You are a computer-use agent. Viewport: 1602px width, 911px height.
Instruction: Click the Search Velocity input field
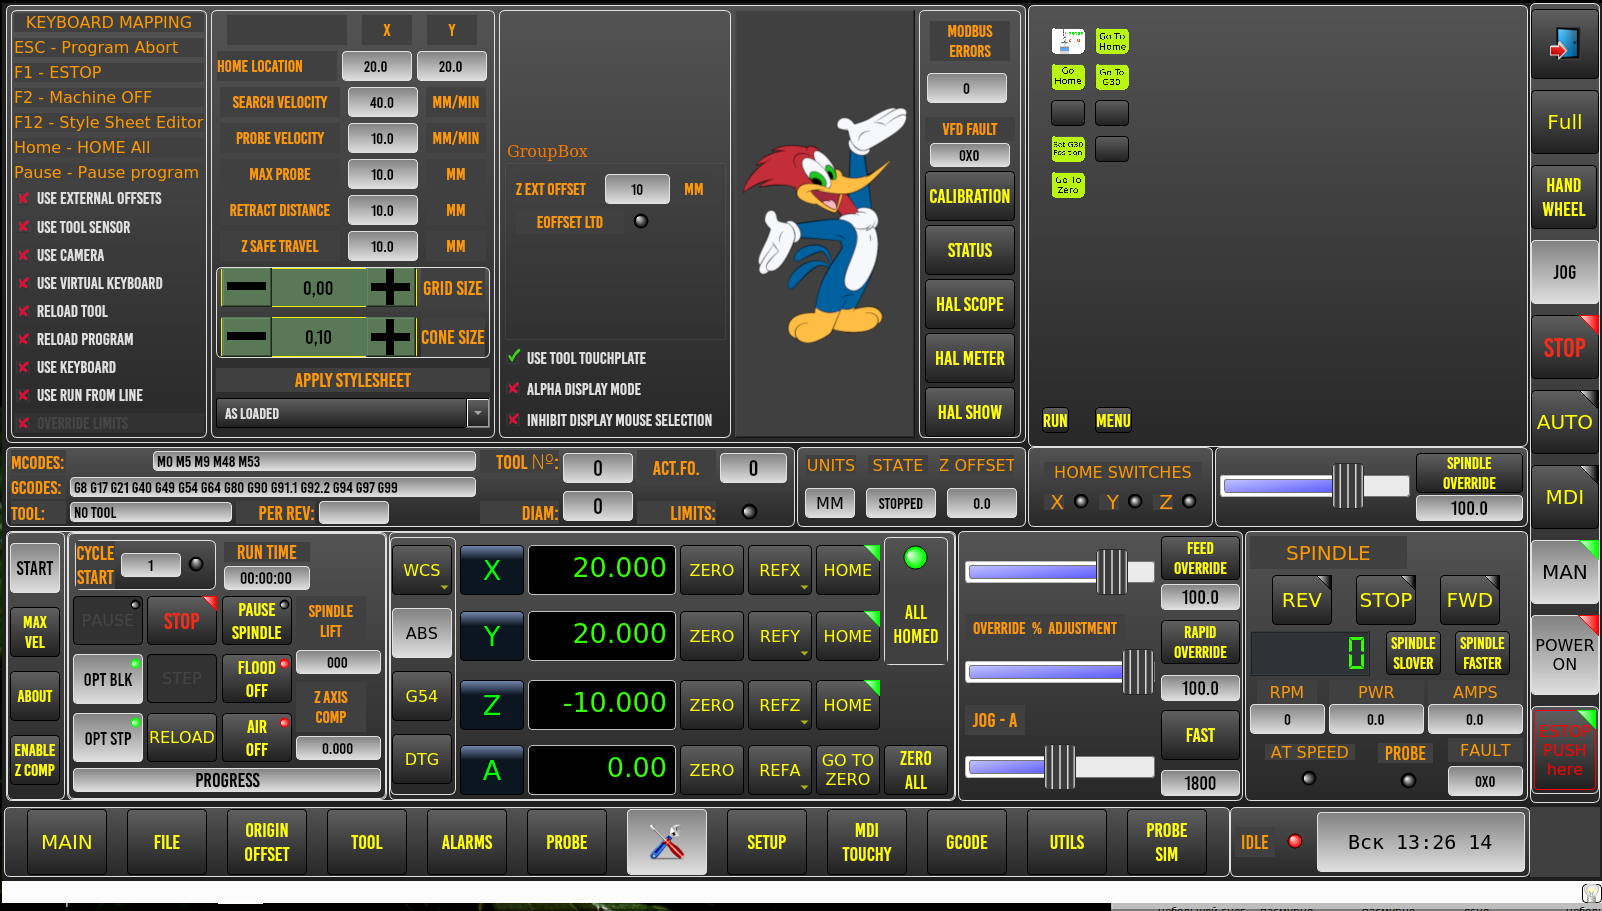(383, 102)
